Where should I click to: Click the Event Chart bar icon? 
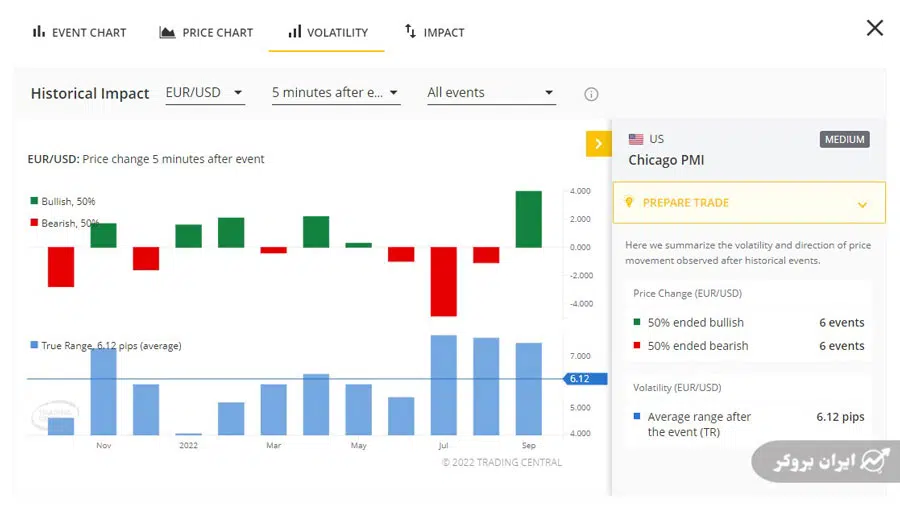[x=39, y=32]
